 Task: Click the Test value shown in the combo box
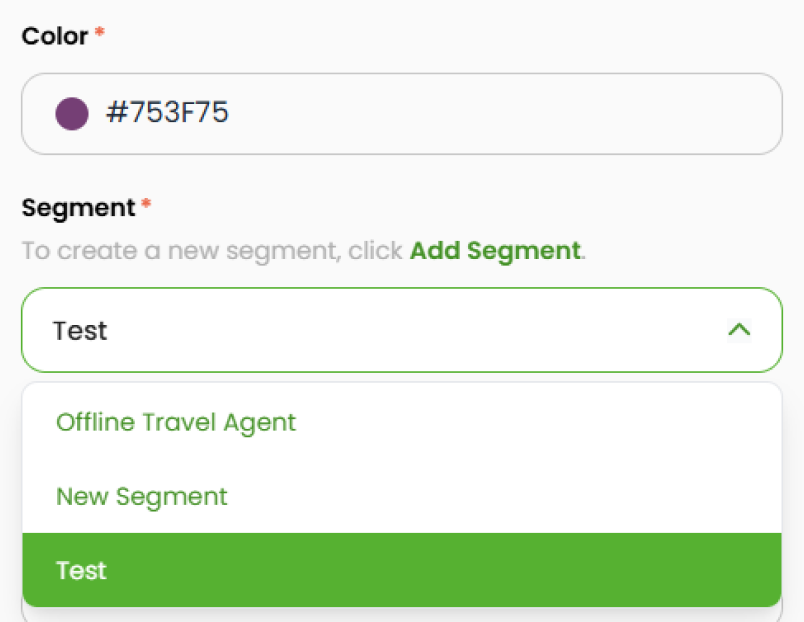pos(80,330)
